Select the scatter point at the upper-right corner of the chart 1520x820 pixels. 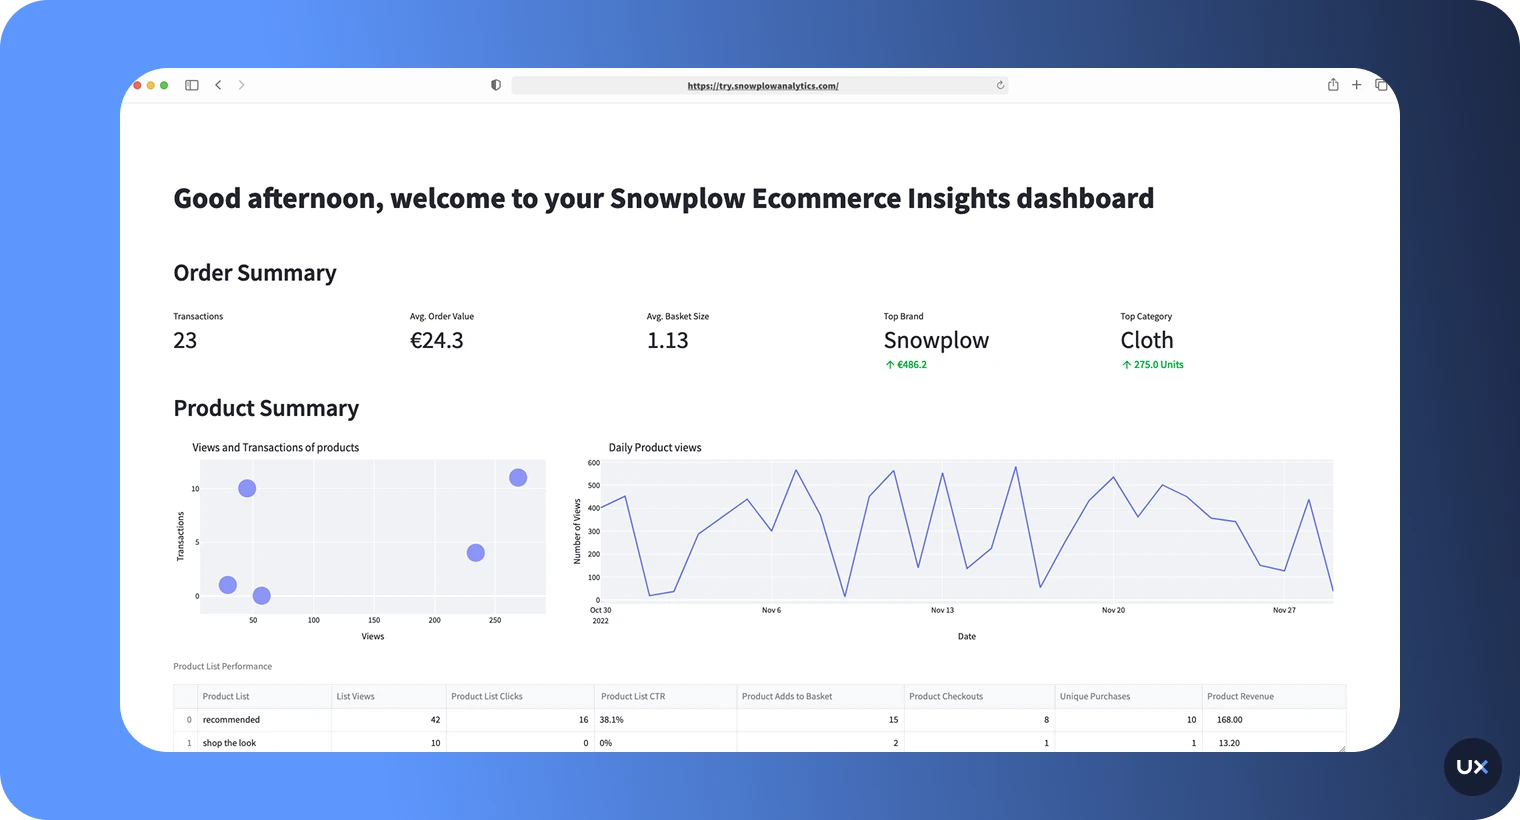[518, 478]
